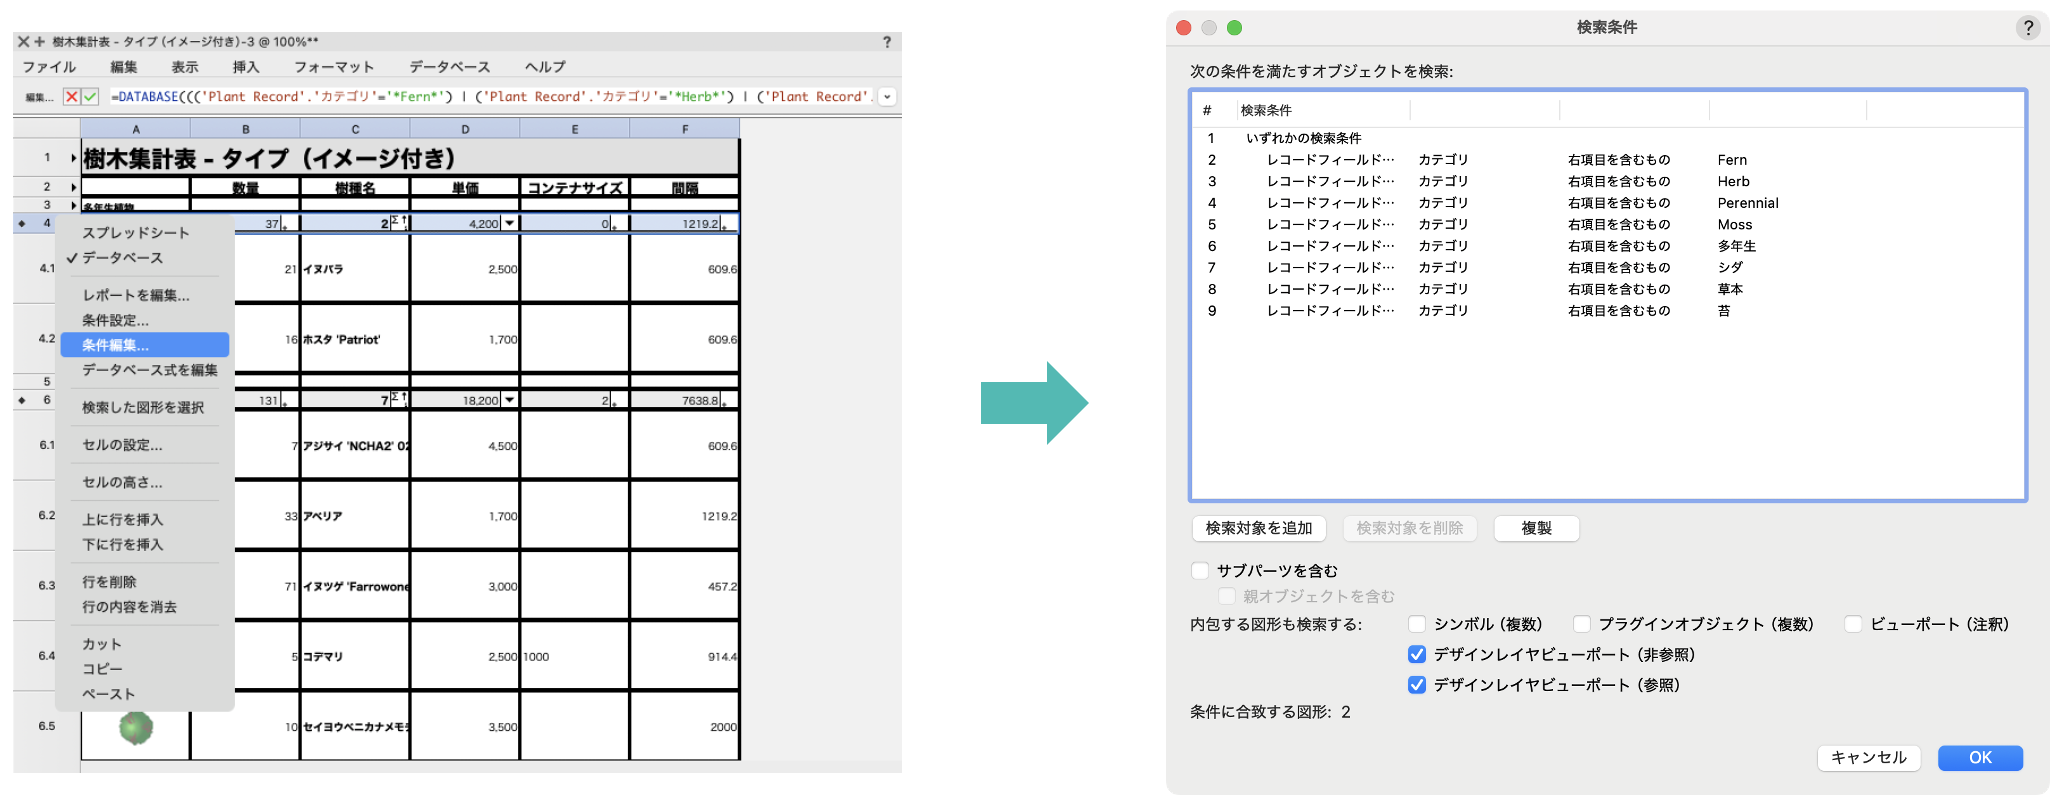2058x812 pixels.
Task: Click the diamond database marker beside row 6
Action: pyautogui.click(x=22, y=400)
